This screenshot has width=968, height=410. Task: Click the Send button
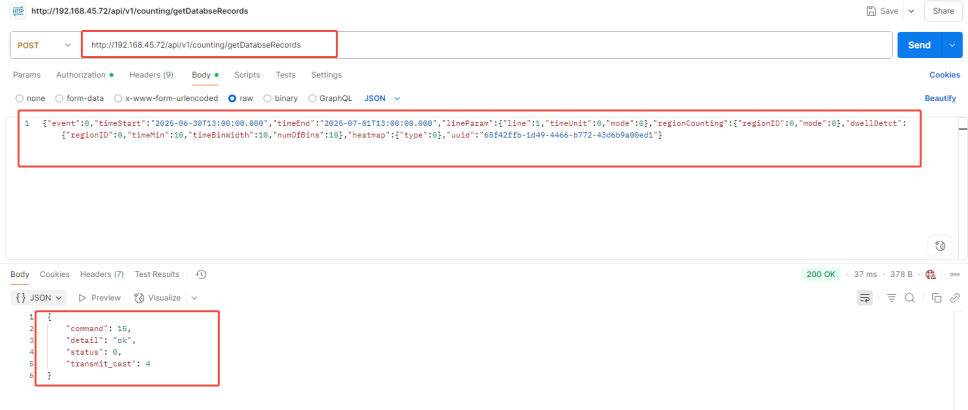pos(919,45)
